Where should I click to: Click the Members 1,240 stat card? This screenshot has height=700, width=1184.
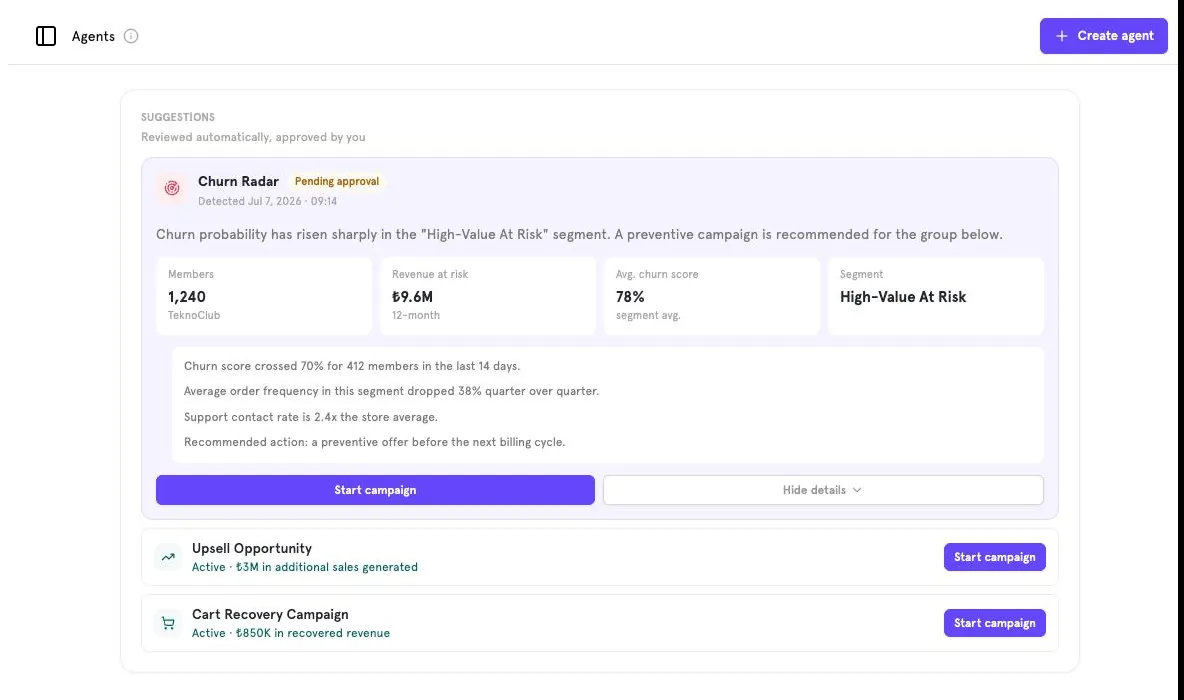pos(264,296)
